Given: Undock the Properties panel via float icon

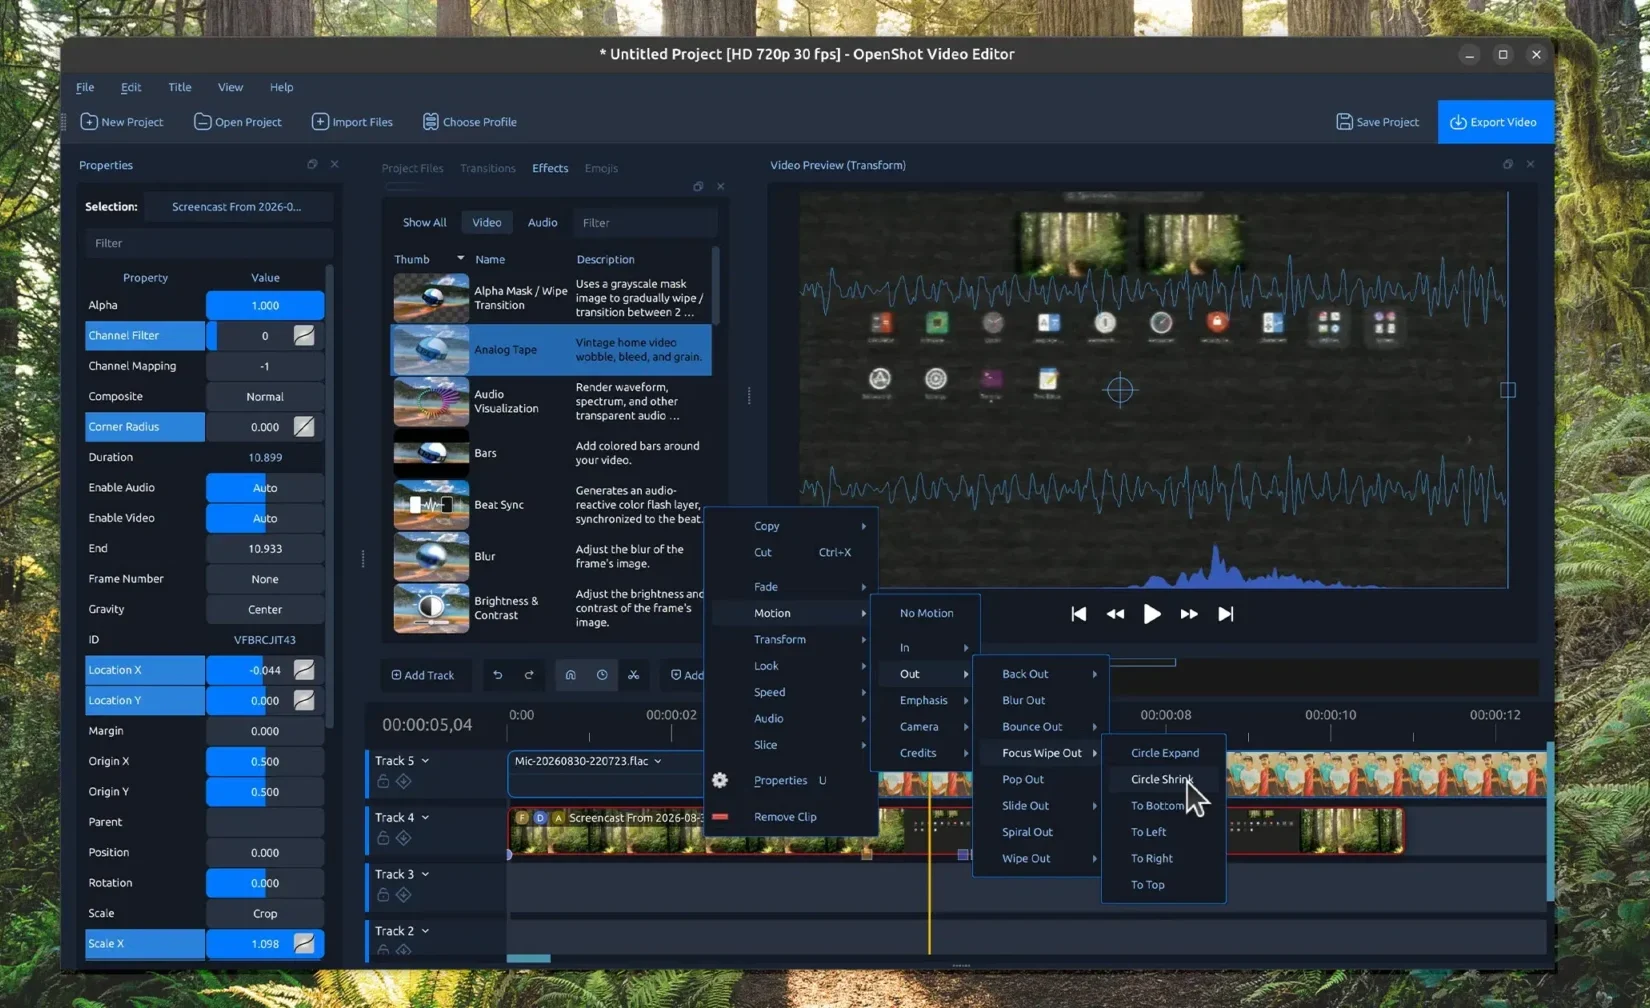Looking at the screenshot, I should (x=312, y=164).
